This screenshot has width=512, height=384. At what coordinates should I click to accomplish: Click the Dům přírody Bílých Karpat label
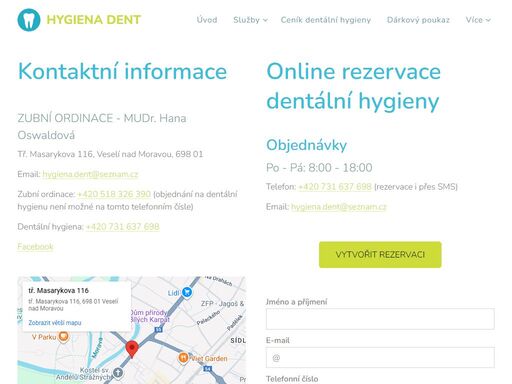[150, 316]
